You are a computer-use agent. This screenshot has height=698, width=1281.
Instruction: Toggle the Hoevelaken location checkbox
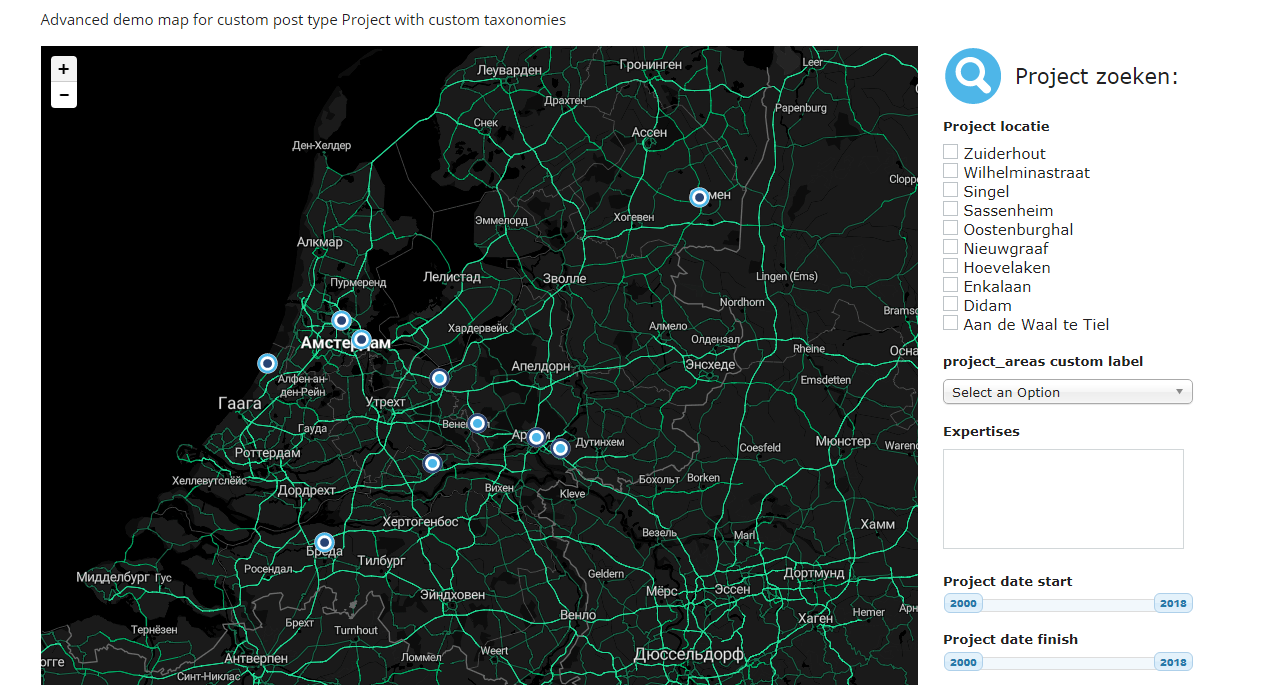951,266
